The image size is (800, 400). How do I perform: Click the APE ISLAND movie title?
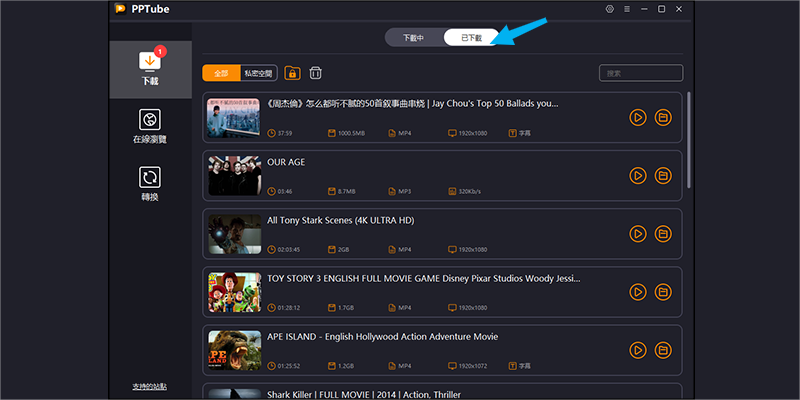(383, 337)
